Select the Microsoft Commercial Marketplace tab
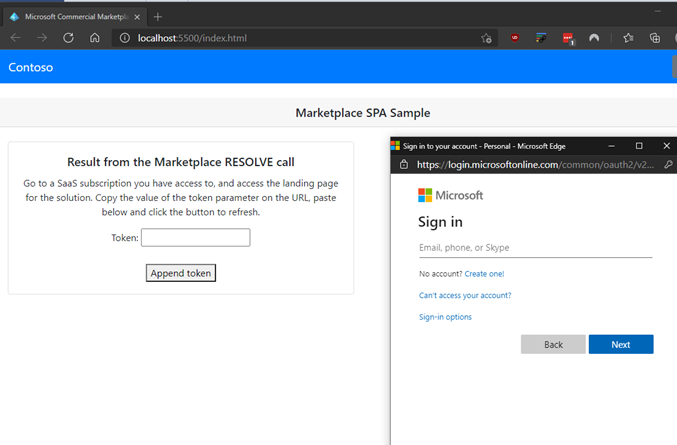This screenshot has height=445, width=677. pyautogui.click(x=74, y=17)
